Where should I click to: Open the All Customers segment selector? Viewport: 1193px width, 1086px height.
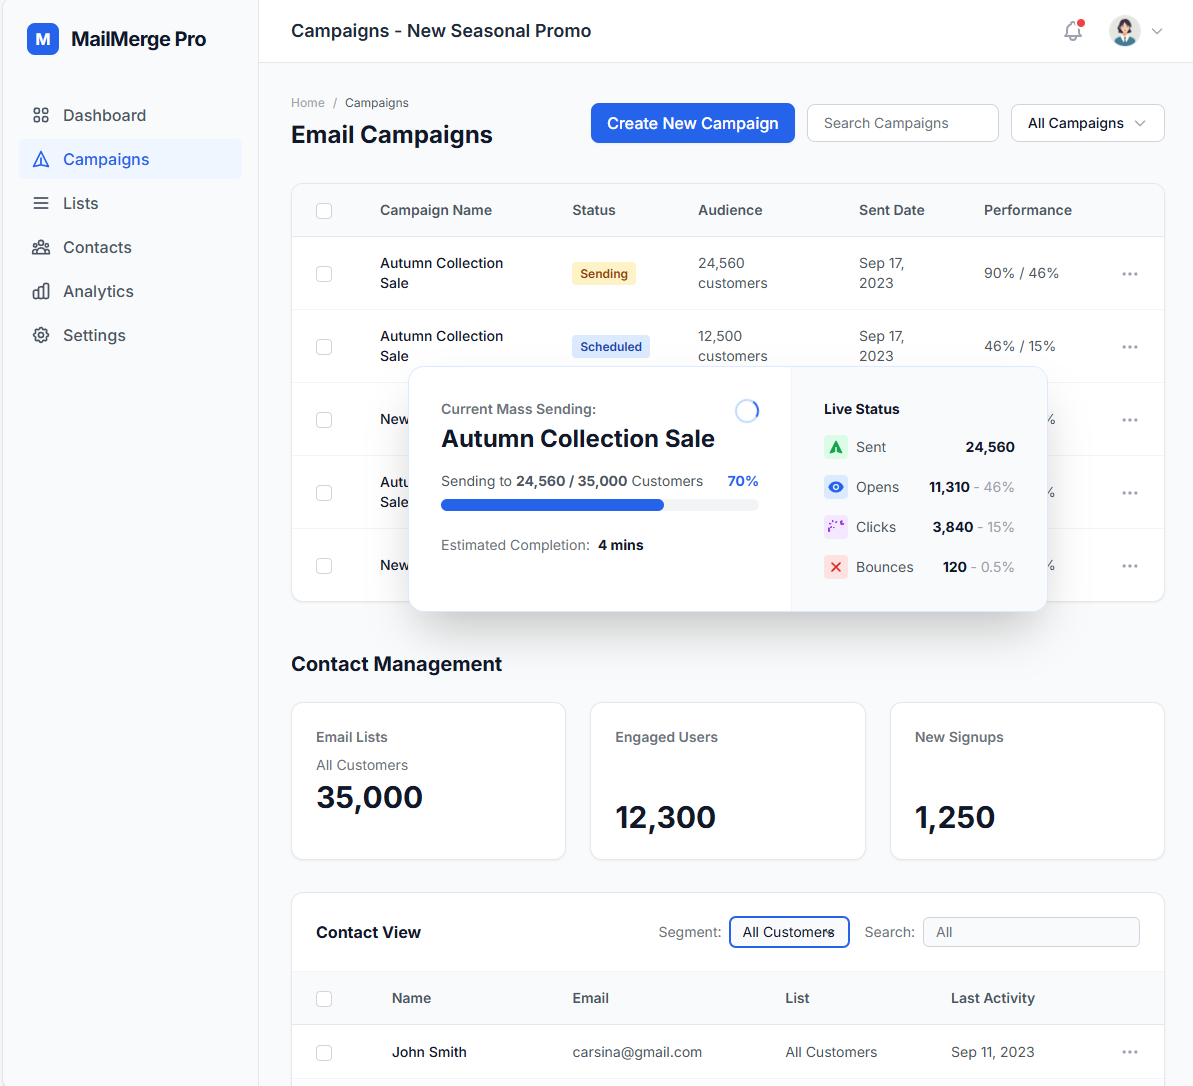pyautogui.click(x=789, y=931)
